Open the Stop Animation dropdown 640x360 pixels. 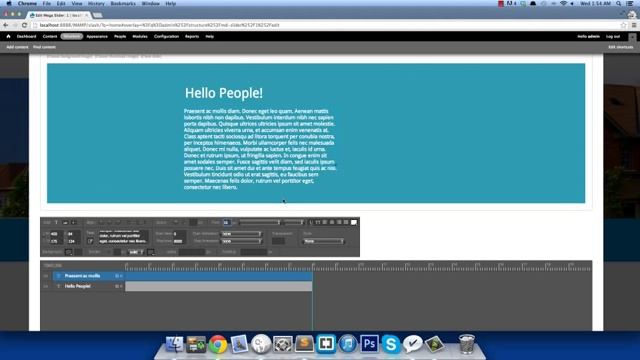point(241,241)
